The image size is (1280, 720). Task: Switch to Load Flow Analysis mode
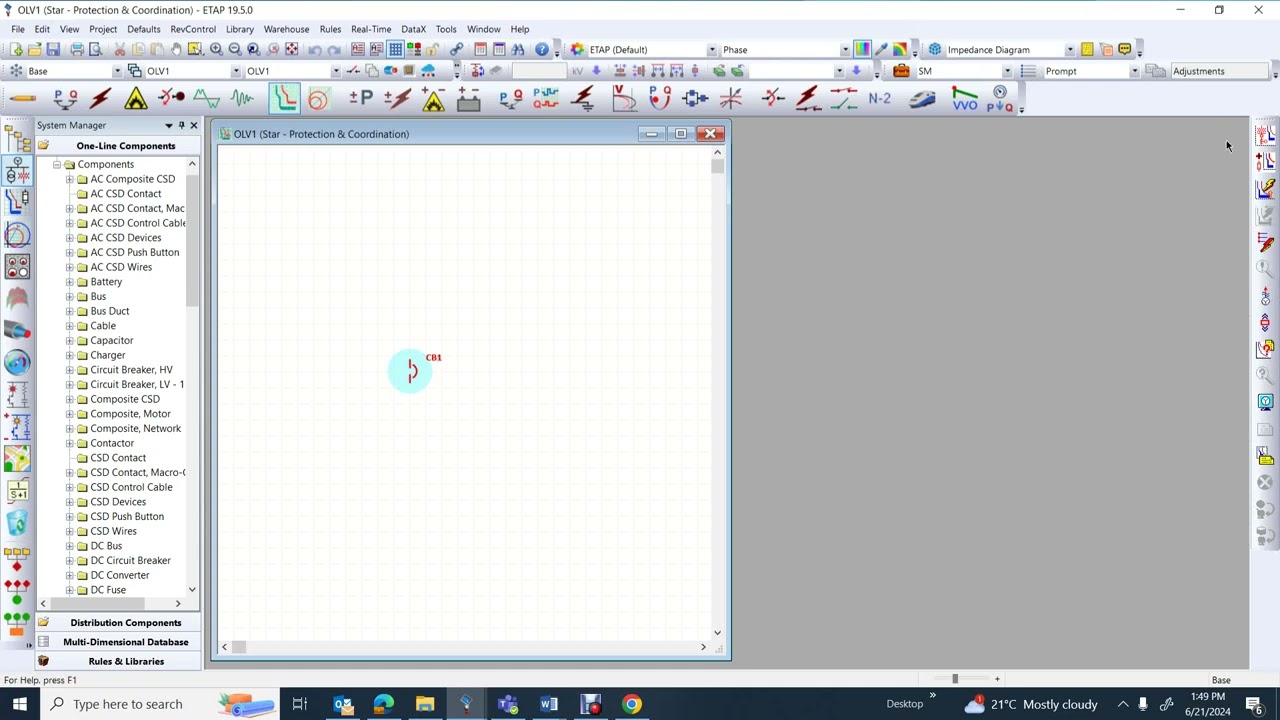tap(65, 98)
